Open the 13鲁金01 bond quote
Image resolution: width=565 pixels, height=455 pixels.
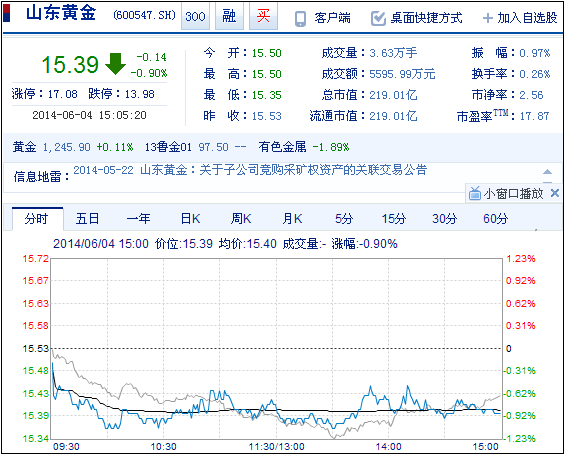pyautogui.click(x=168, y=147)
